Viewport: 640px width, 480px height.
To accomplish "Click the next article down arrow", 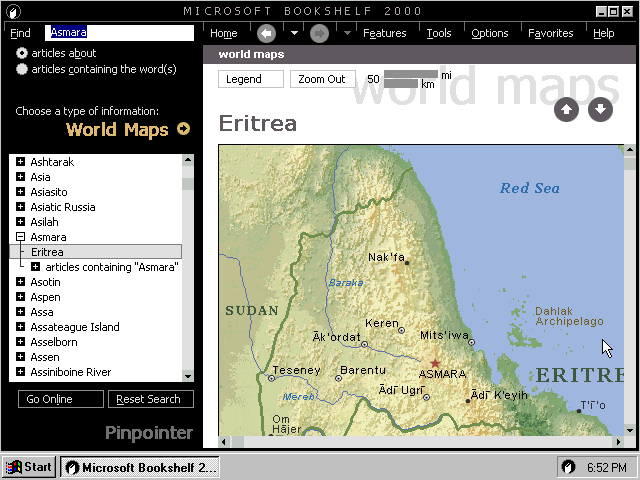I will pyautogui.click(x=600, y=109).
